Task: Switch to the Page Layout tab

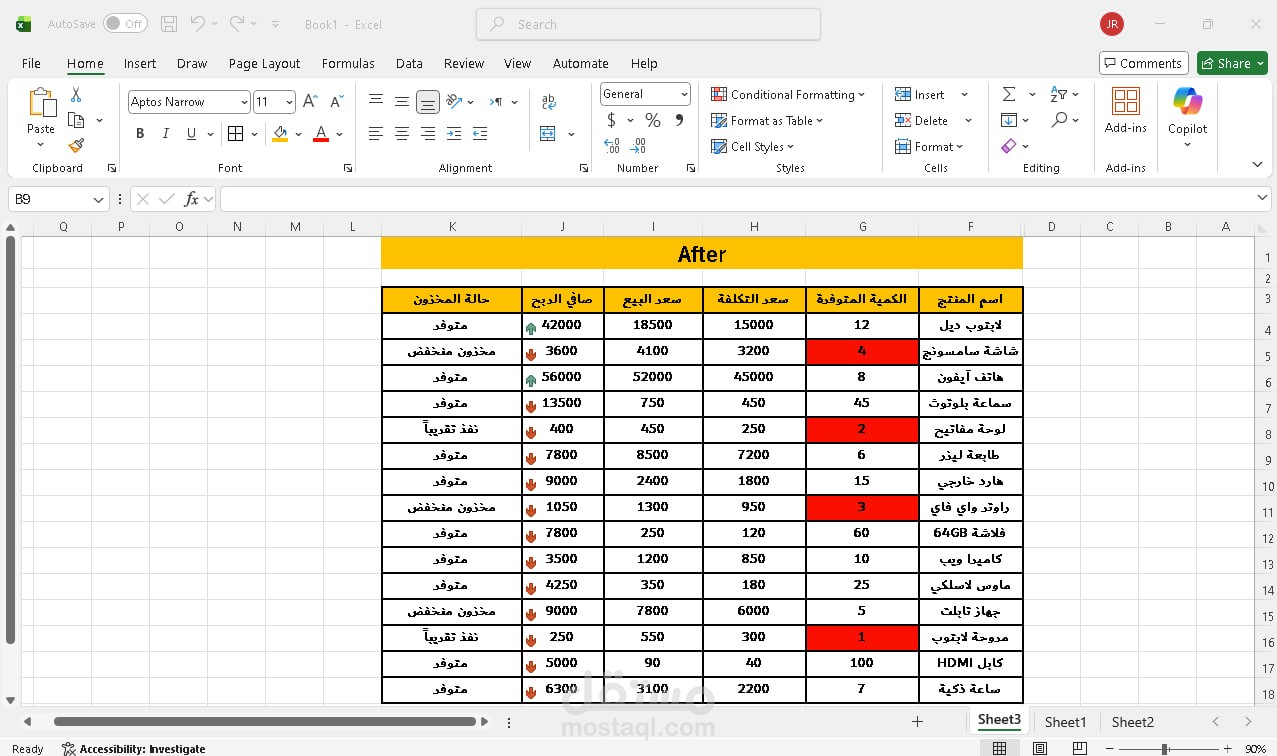Action: [264, 63]
